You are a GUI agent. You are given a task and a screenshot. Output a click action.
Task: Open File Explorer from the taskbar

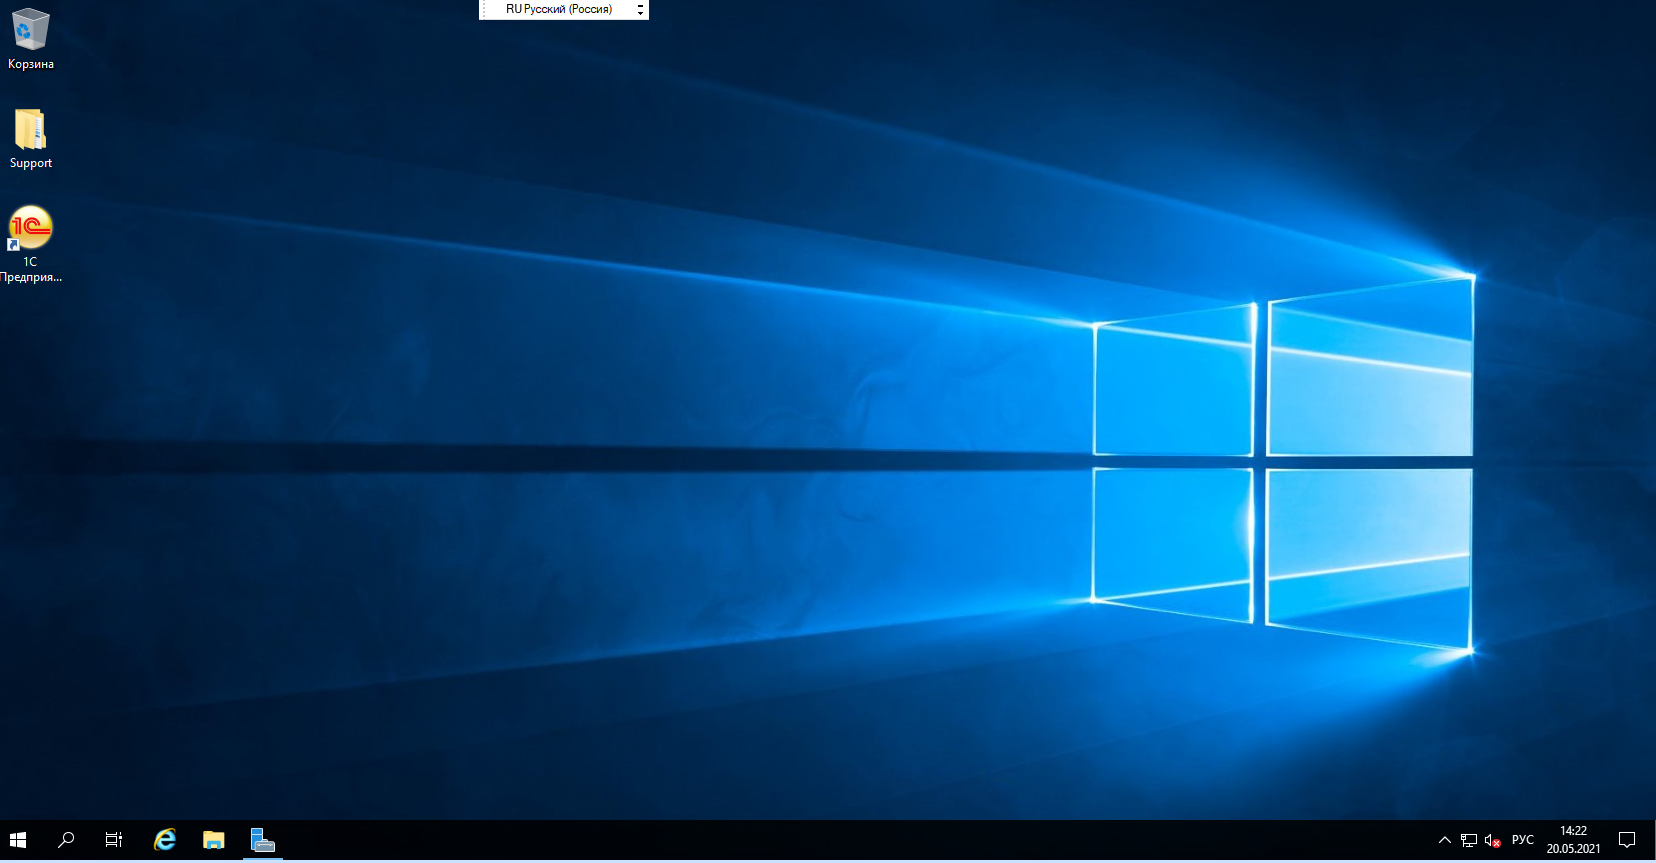tap(214, 841)
